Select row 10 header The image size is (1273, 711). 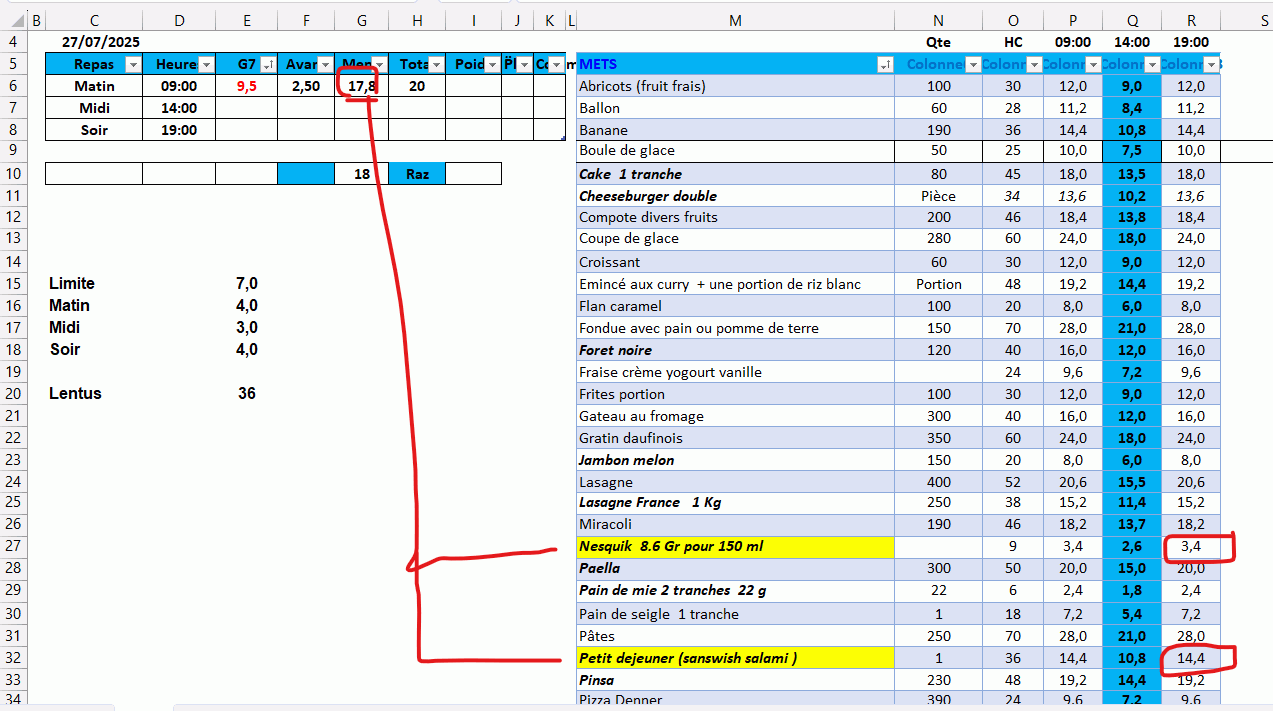(x=13, y=174)
